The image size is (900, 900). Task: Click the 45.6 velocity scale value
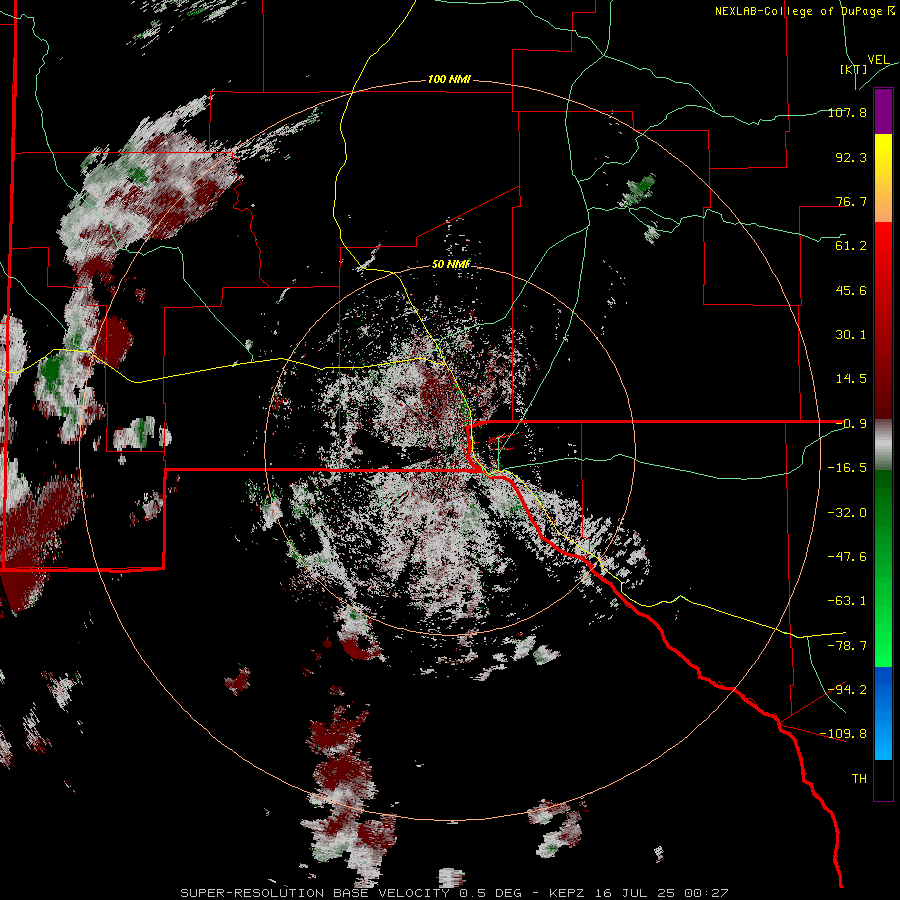click(851, 290)
